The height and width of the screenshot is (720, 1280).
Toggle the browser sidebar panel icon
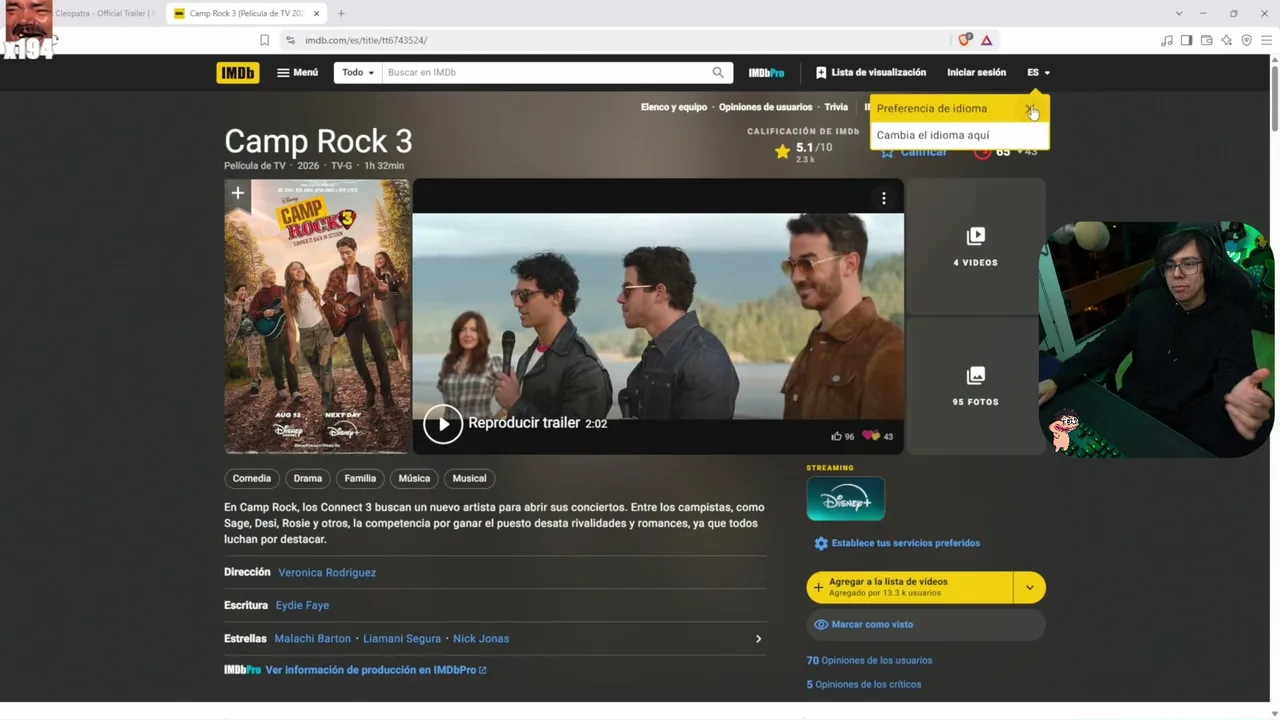[x=1186, y=40]
